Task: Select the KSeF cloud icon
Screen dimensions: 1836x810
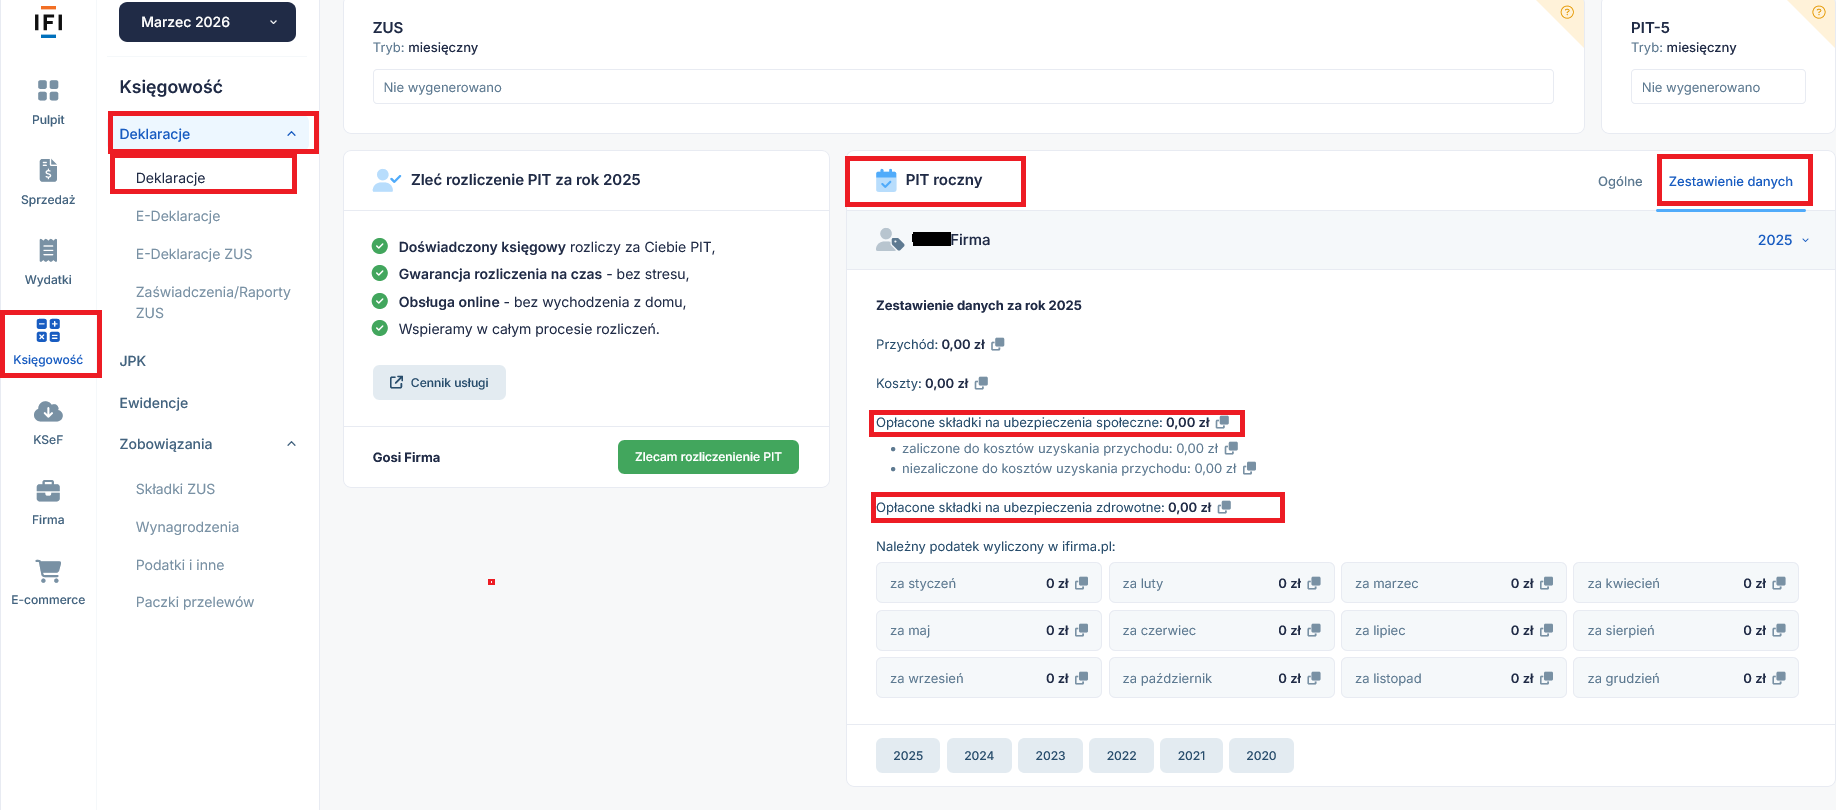Action: (48, 412)
